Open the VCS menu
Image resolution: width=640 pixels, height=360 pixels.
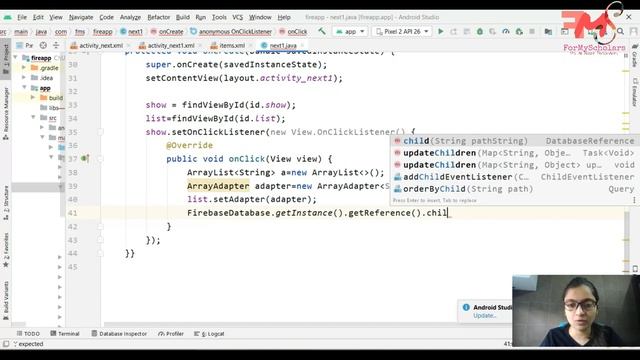click(x=238, y=17)
